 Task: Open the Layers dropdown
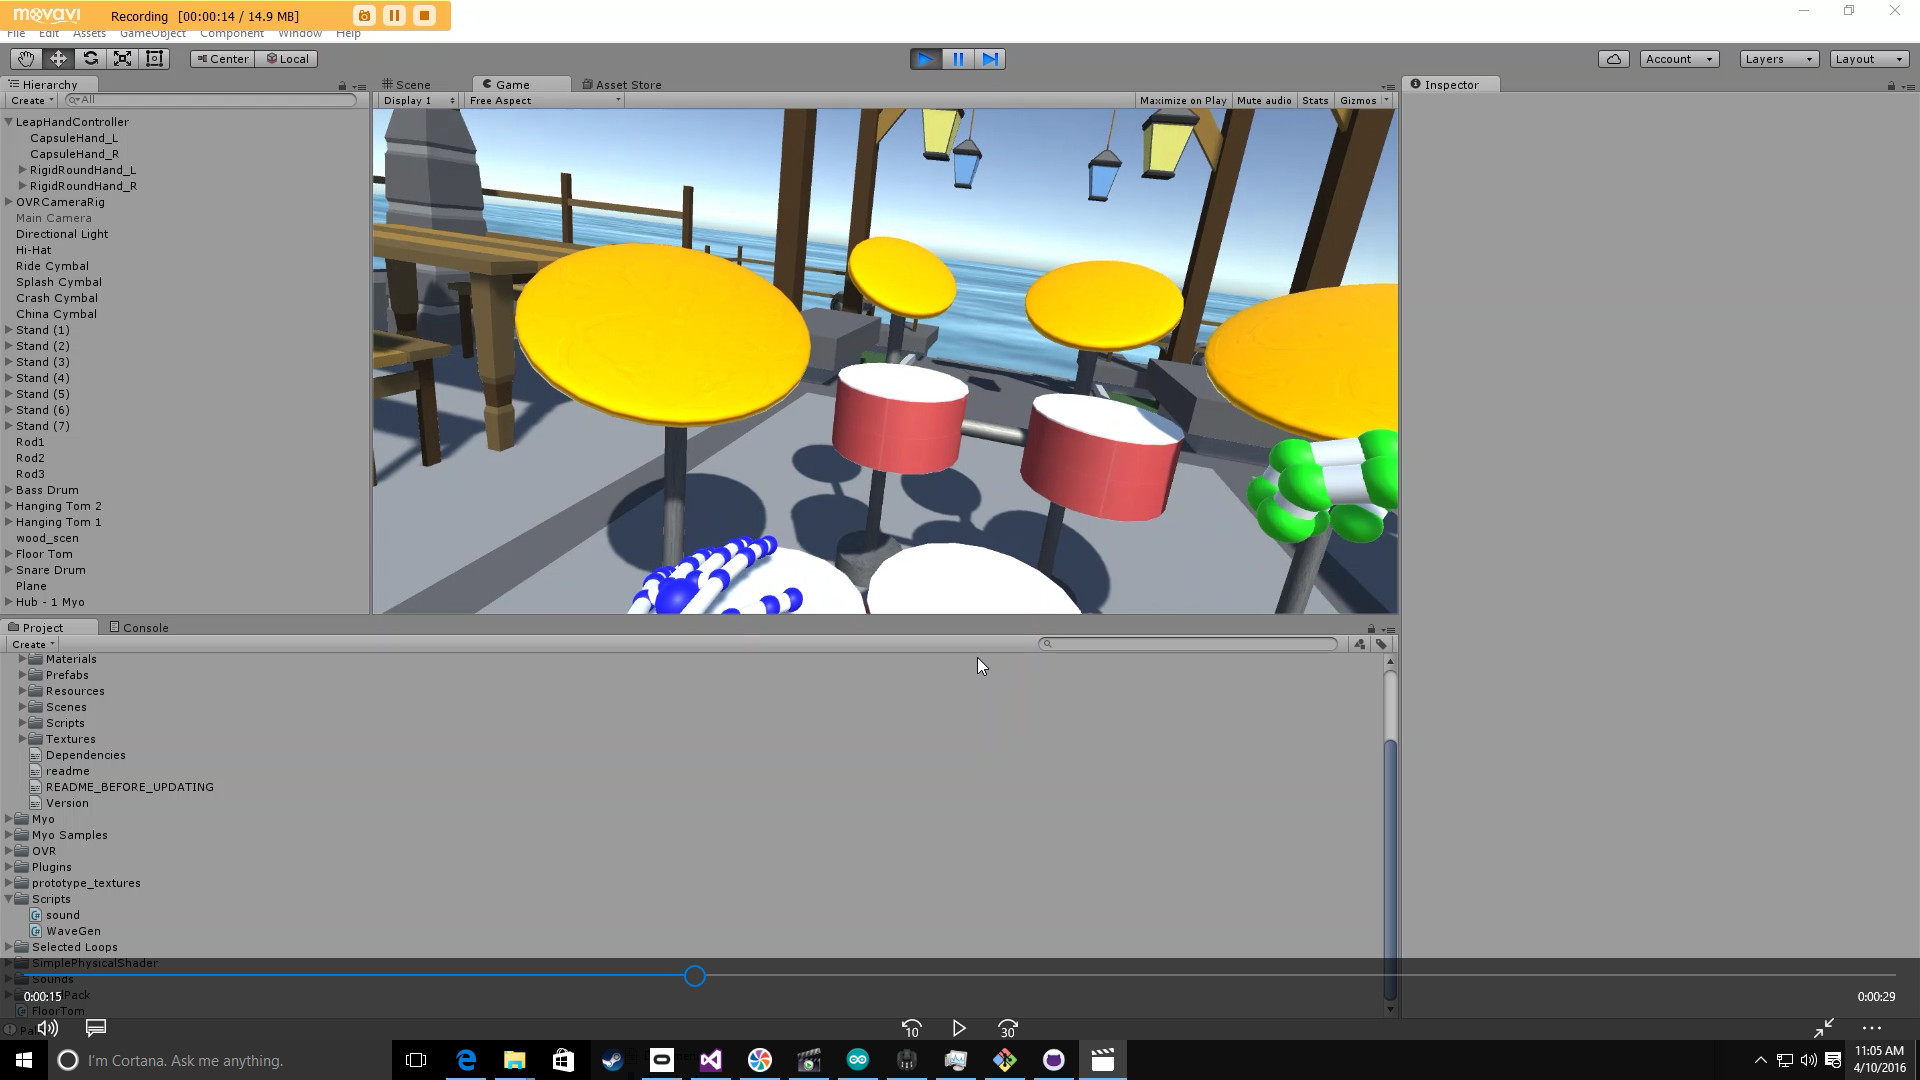[x=1778, y=59]
